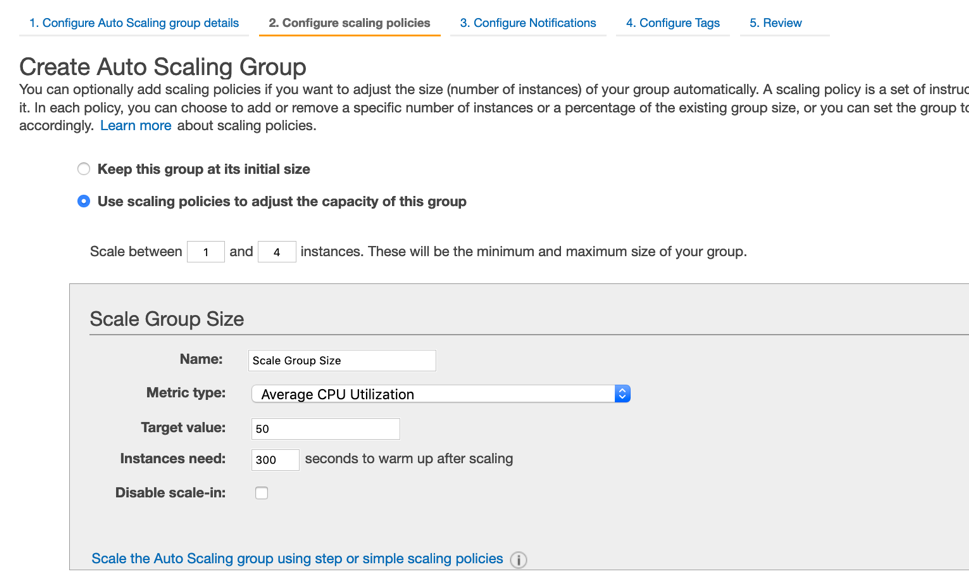Select Keep this group at its initial size
969x572 pixels.
tap(83, 169)
